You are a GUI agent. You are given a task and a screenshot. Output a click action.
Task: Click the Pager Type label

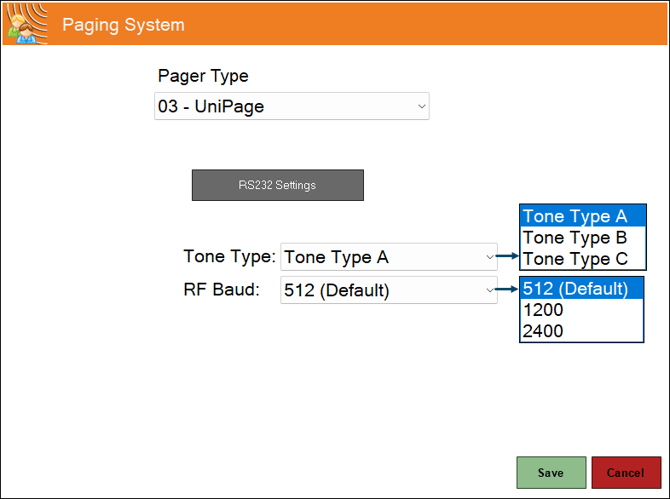(x=203, y=76)
